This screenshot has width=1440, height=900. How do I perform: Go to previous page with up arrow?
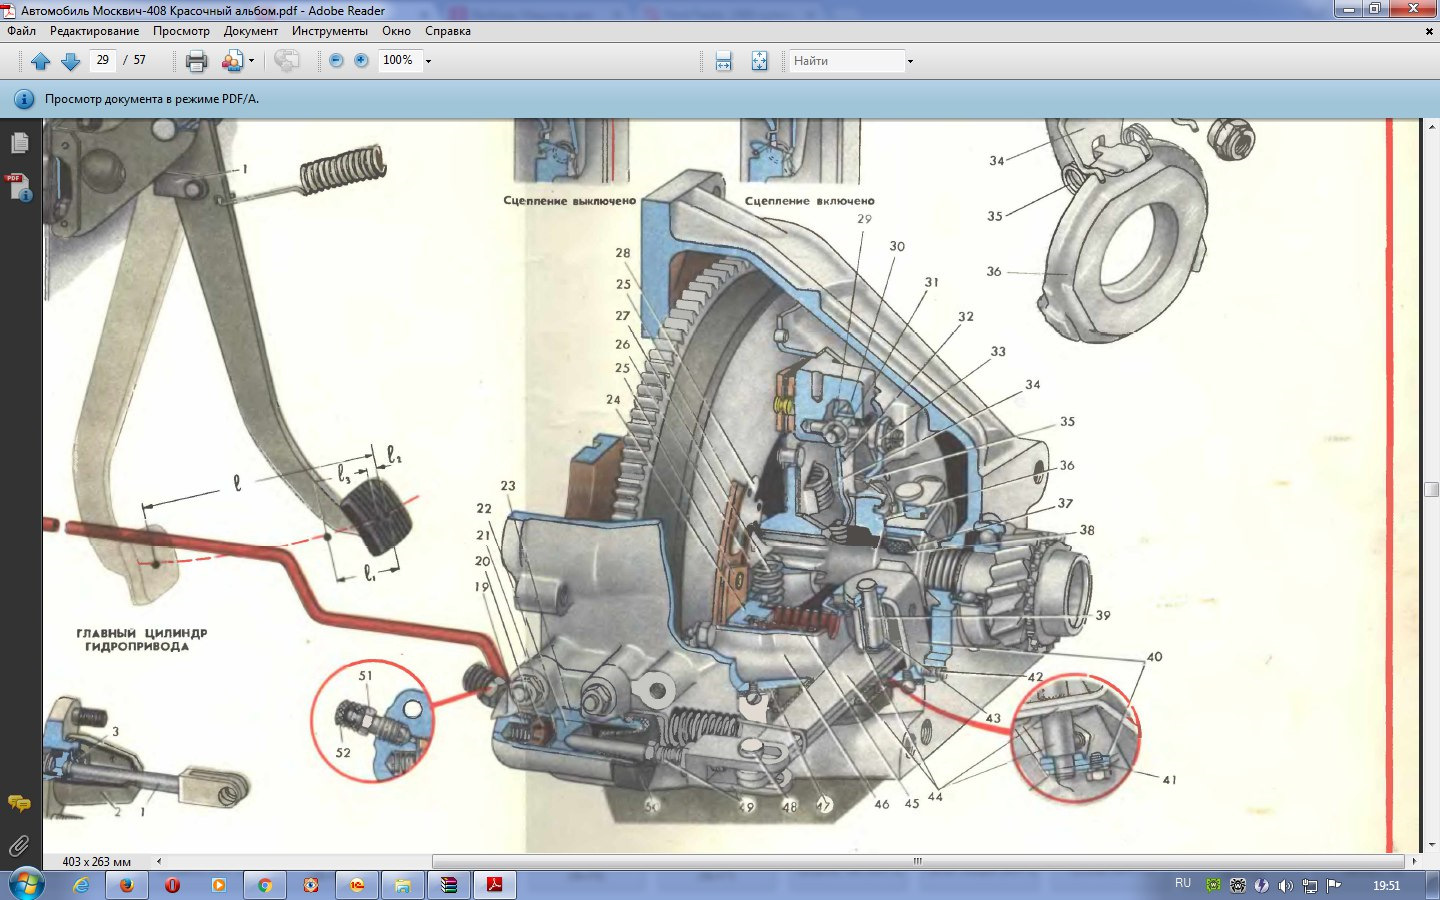pyautogui.click(x=40, y=61)
